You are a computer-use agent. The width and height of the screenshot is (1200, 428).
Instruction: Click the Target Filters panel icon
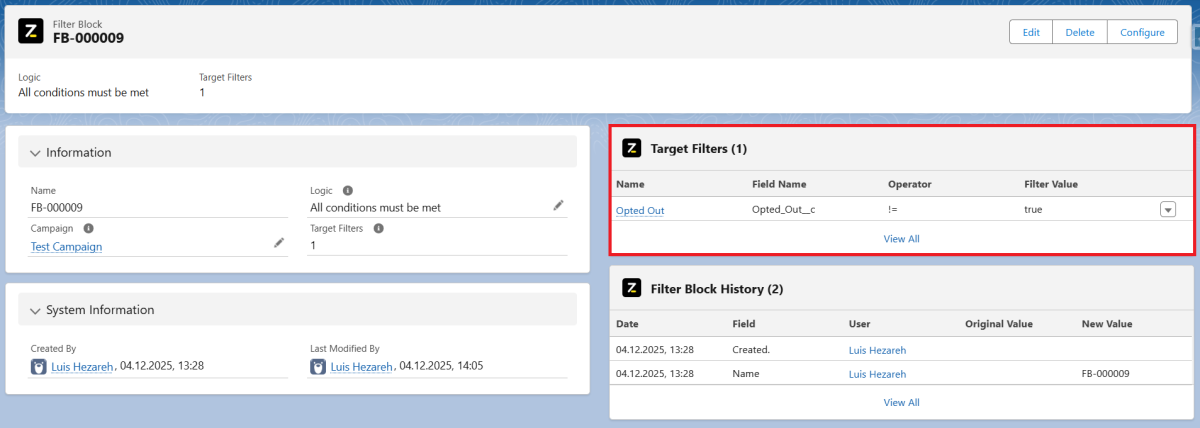[631, 148]
